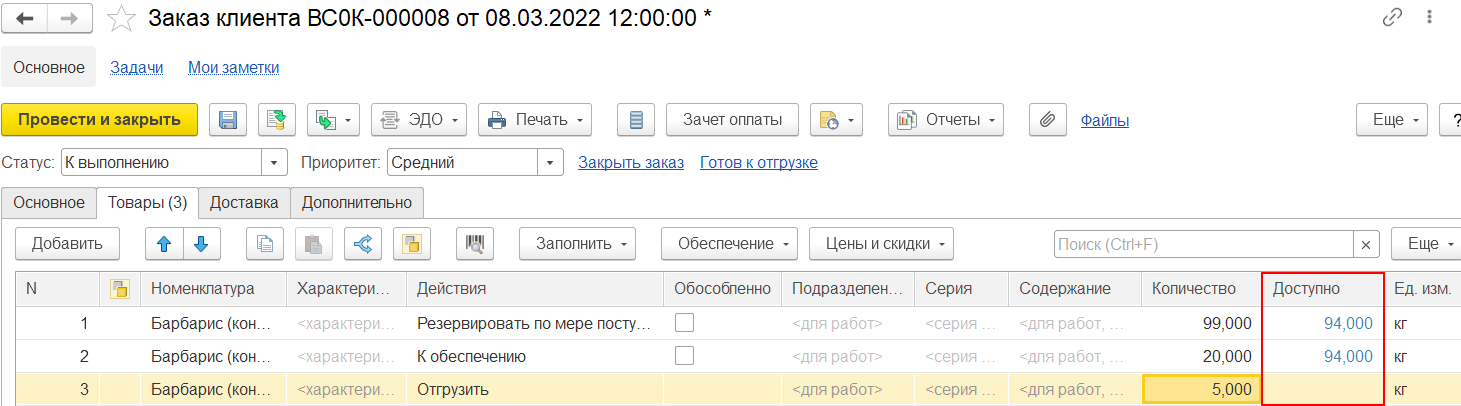This screenshot has height=406, width=1461.
Task: Click the Зачет оплаты button
Action: click(732, 120)
